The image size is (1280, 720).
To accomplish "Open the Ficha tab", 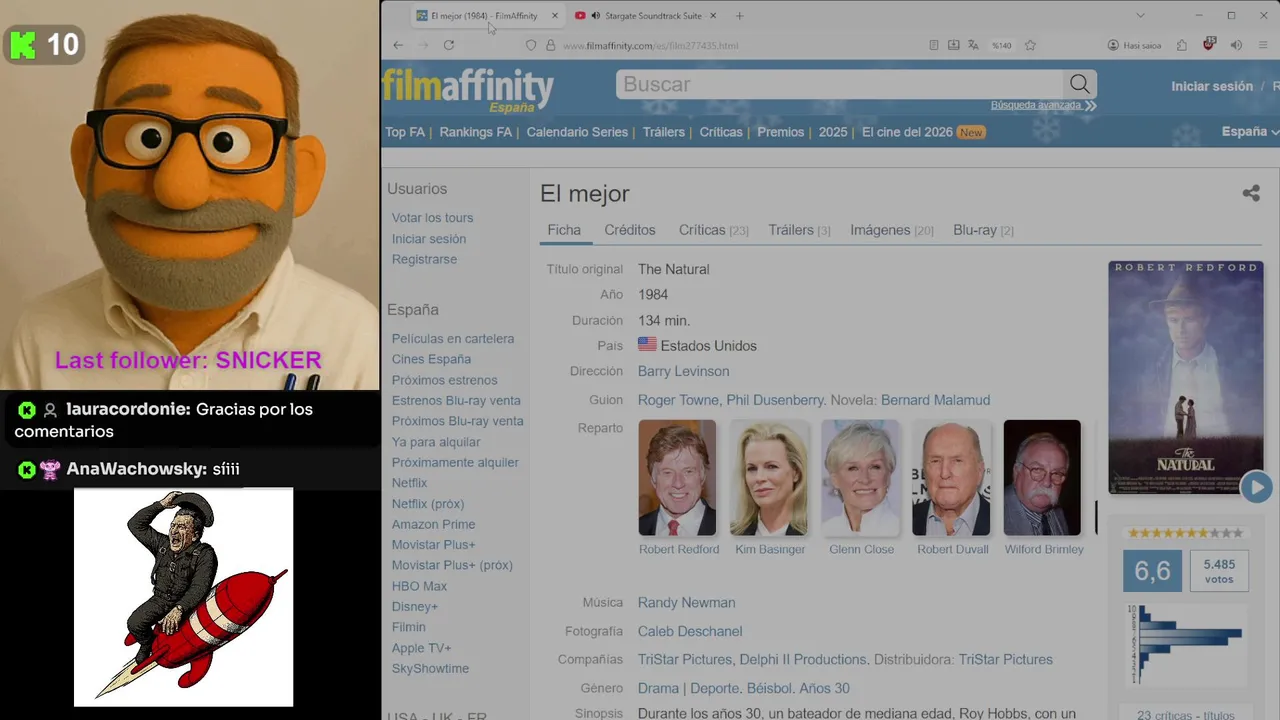I will tap(564, 230).
